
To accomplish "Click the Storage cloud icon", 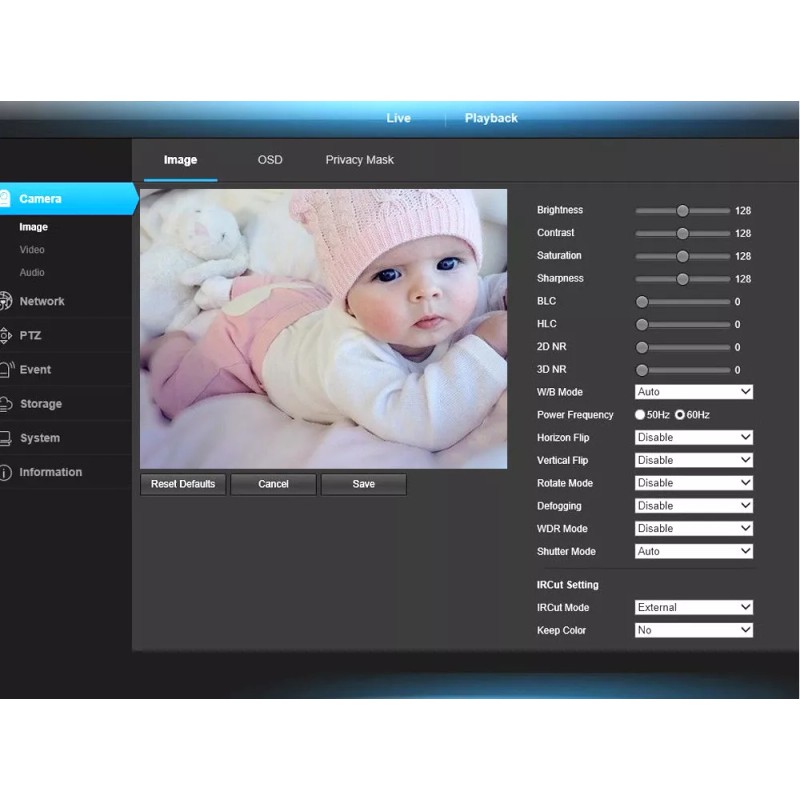I will pyautogui.click(x=5, y=404).
